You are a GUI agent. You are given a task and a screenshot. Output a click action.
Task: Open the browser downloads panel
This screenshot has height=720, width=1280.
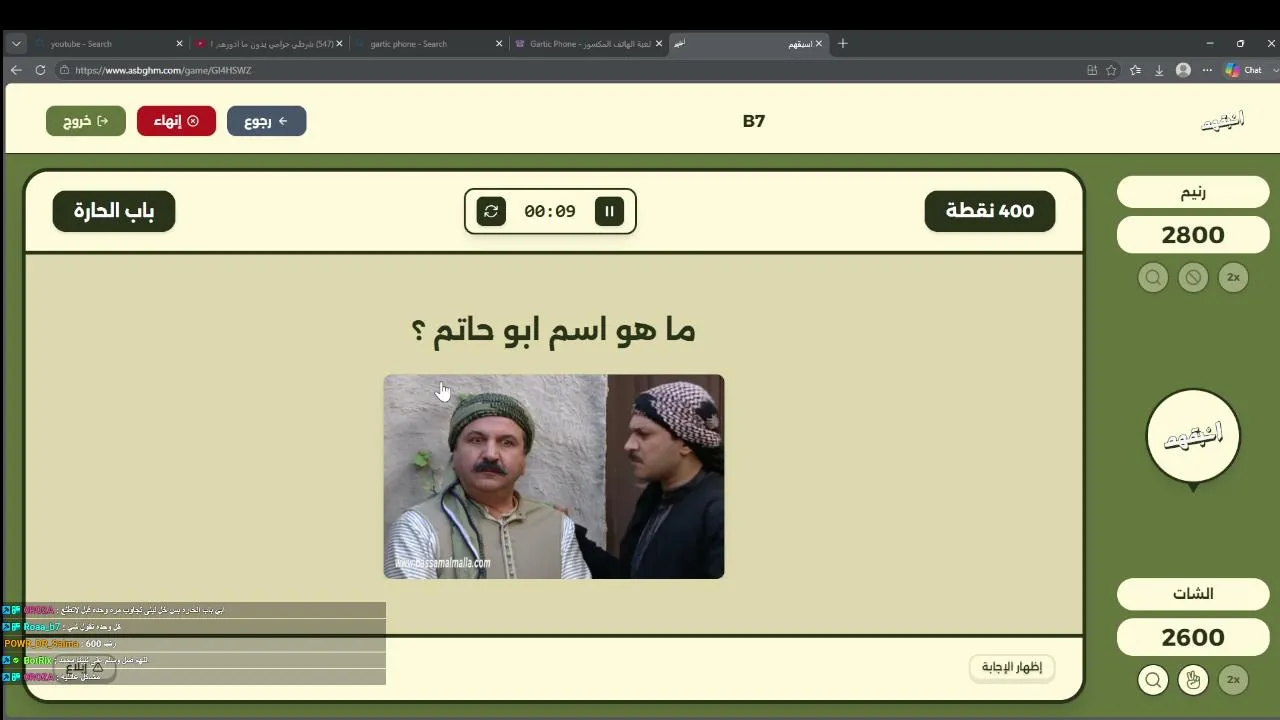(x=1159, y=70)
